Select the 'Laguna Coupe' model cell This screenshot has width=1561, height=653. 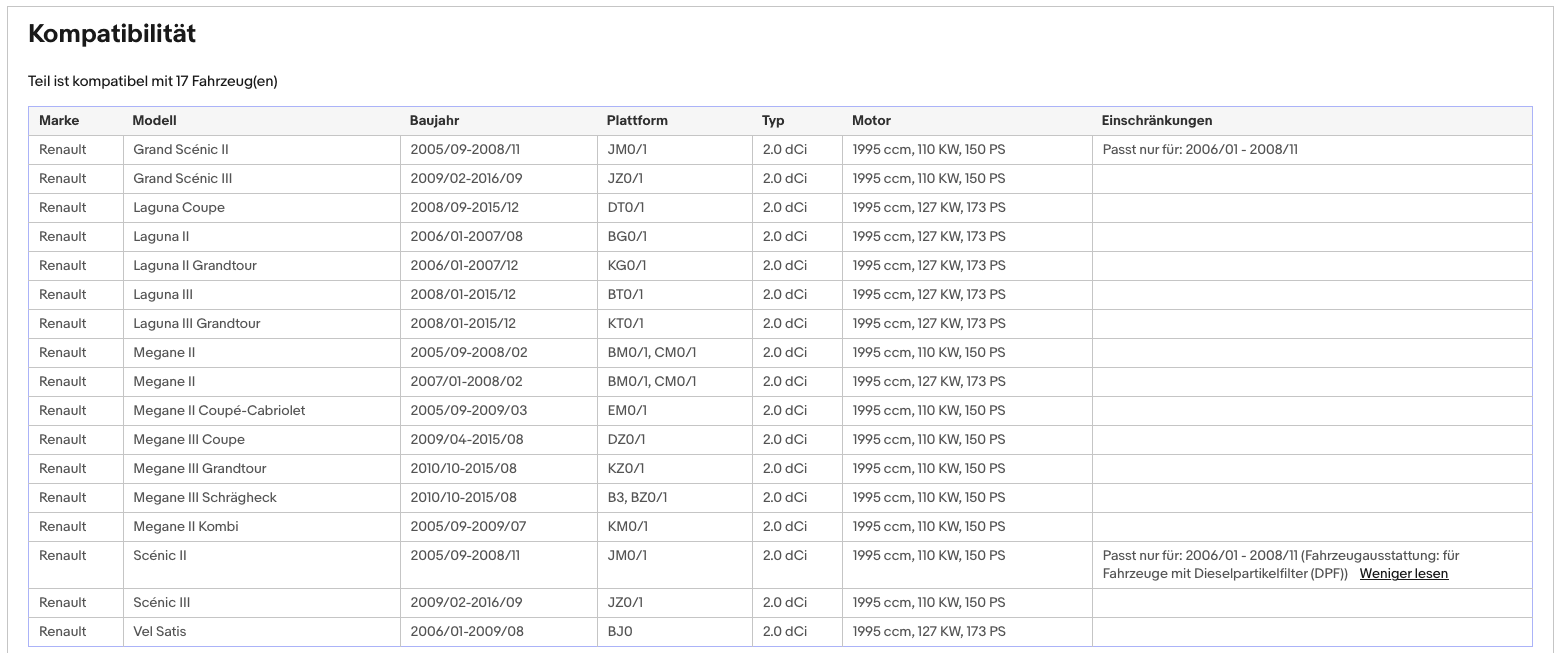point(262,207)
